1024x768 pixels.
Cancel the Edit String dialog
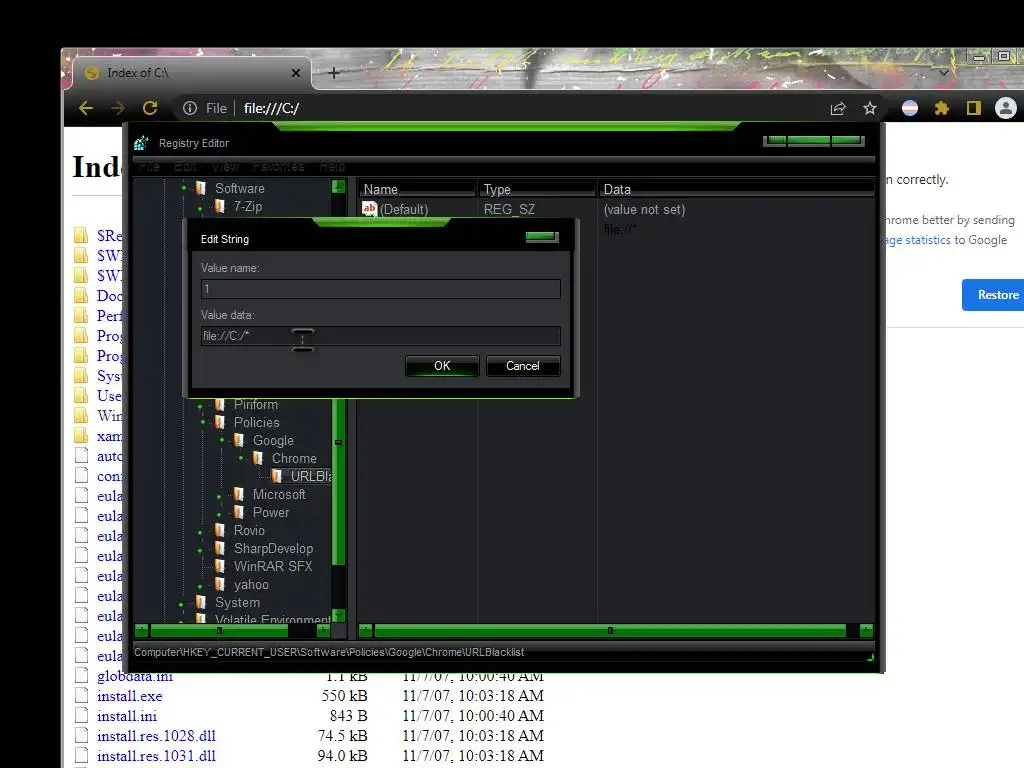[x=522, y=366]
